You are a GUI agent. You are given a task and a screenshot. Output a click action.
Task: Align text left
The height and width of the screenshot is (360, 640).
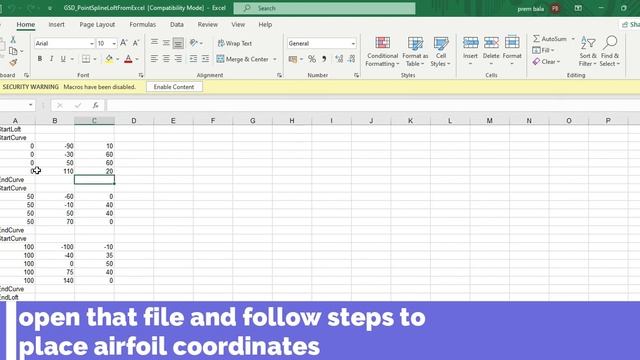click(x=154, y=59)
